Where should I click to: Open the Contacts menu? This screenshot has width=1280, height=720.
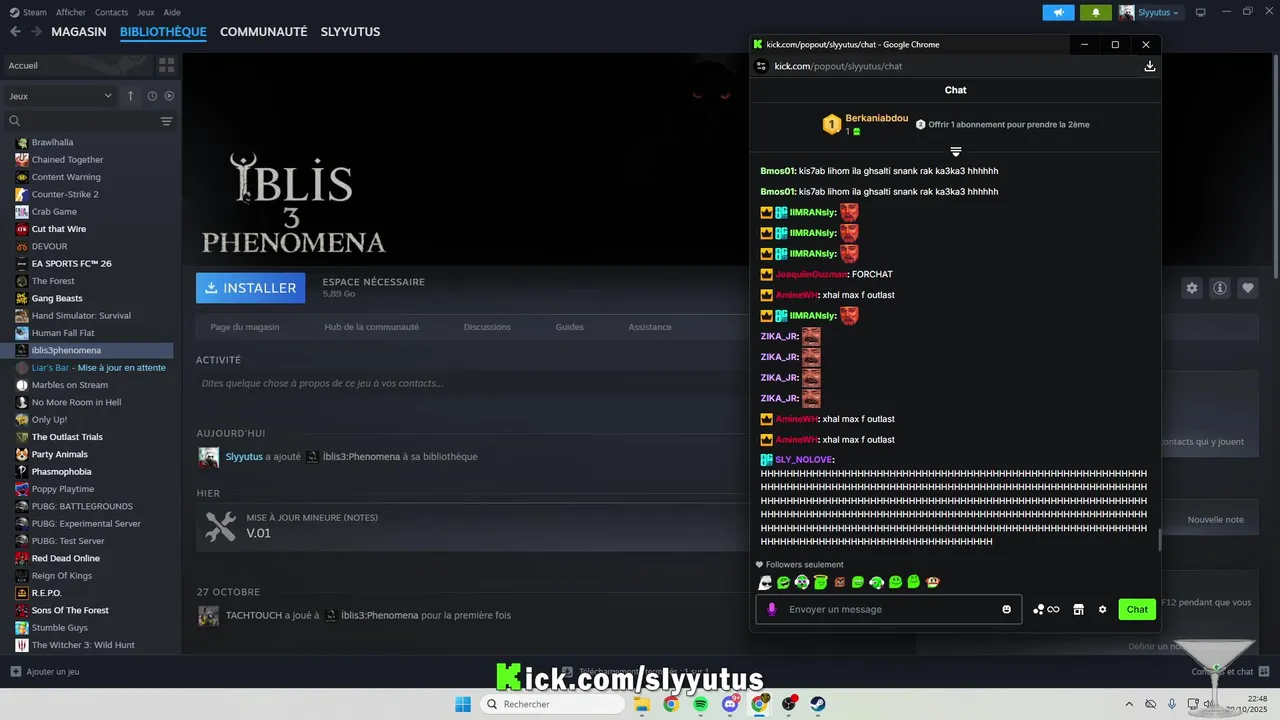(111, 12)
